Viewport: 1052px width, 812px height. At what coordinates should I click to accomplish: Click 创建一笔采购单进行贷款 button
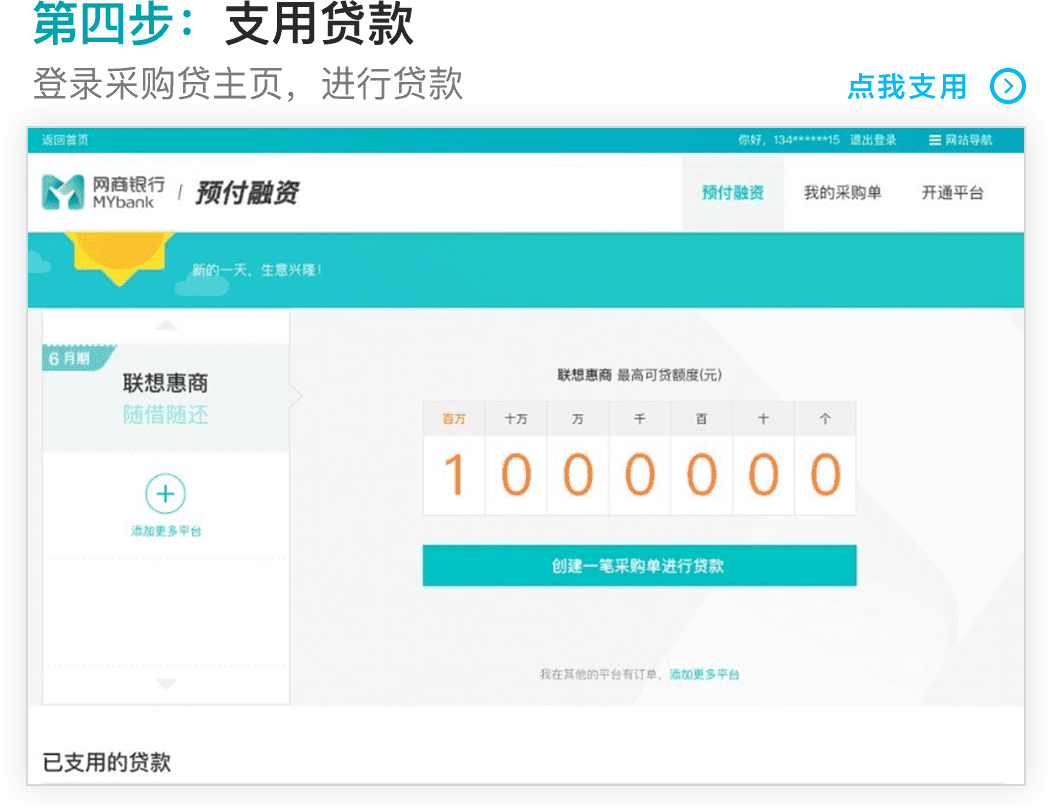point(639,566)
